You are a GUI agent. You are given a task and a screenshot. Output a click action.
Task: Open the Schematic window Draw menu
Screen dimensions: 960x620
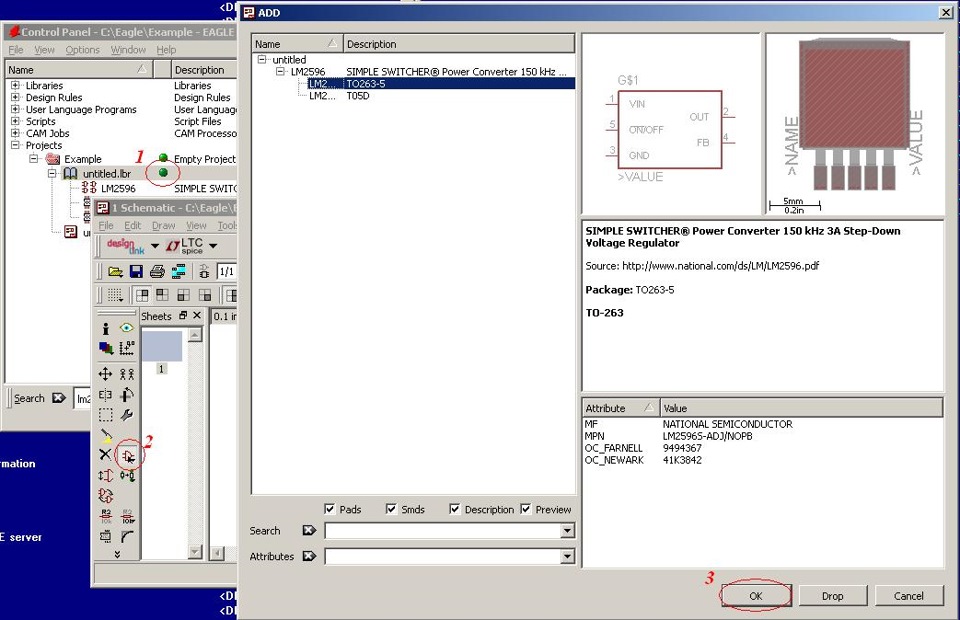(163, 225)
